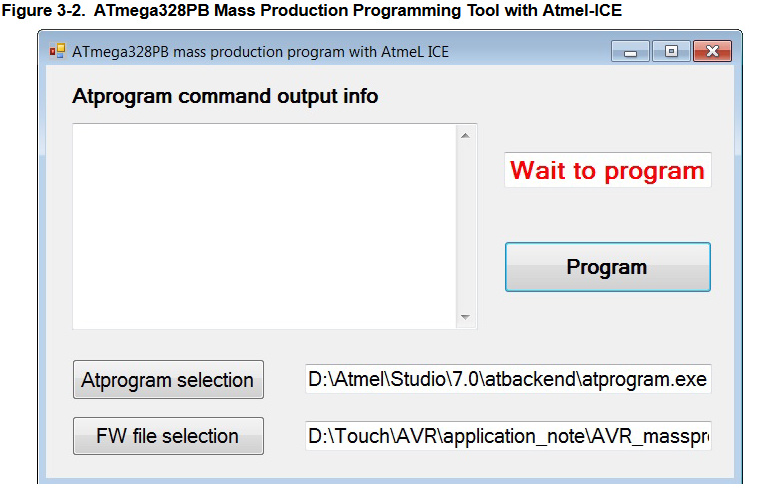
Task: Close the mass production program window
Action: [712, 51]
